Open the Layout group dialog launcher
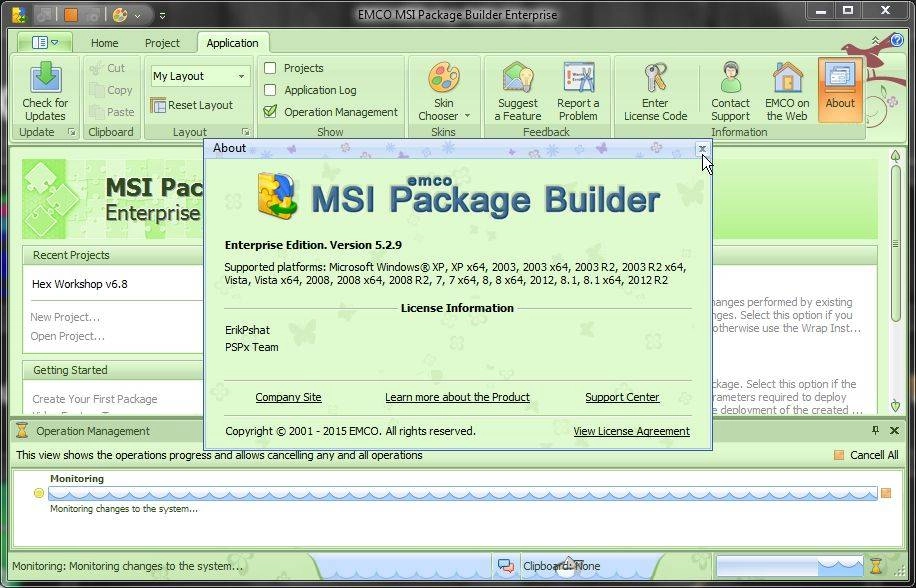Viewport: 916px width, 588px height. [x=246, y=133]
